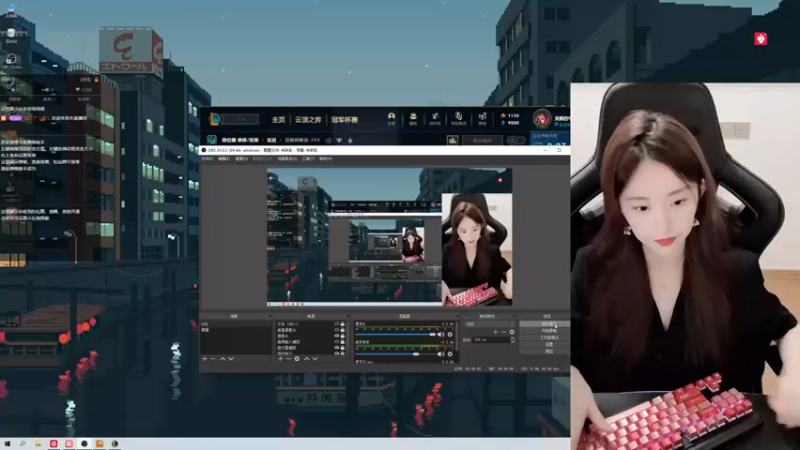The height and width of the screenshot is (450, 800).
Task: Remove the scene transition with the minus icon
Action: click(504, 332)
